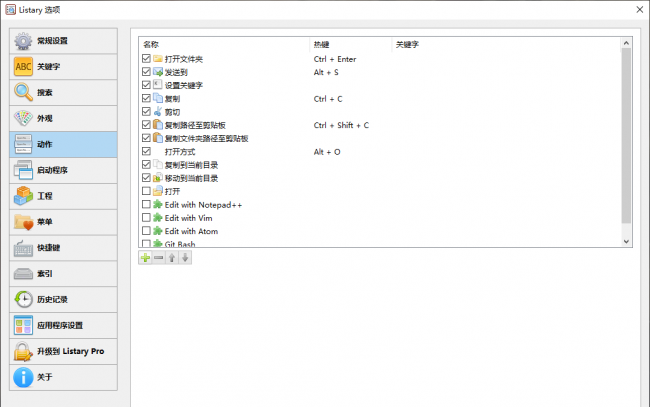
Task: Open the 启动程序 launch programs section
Action: [63, 170]
